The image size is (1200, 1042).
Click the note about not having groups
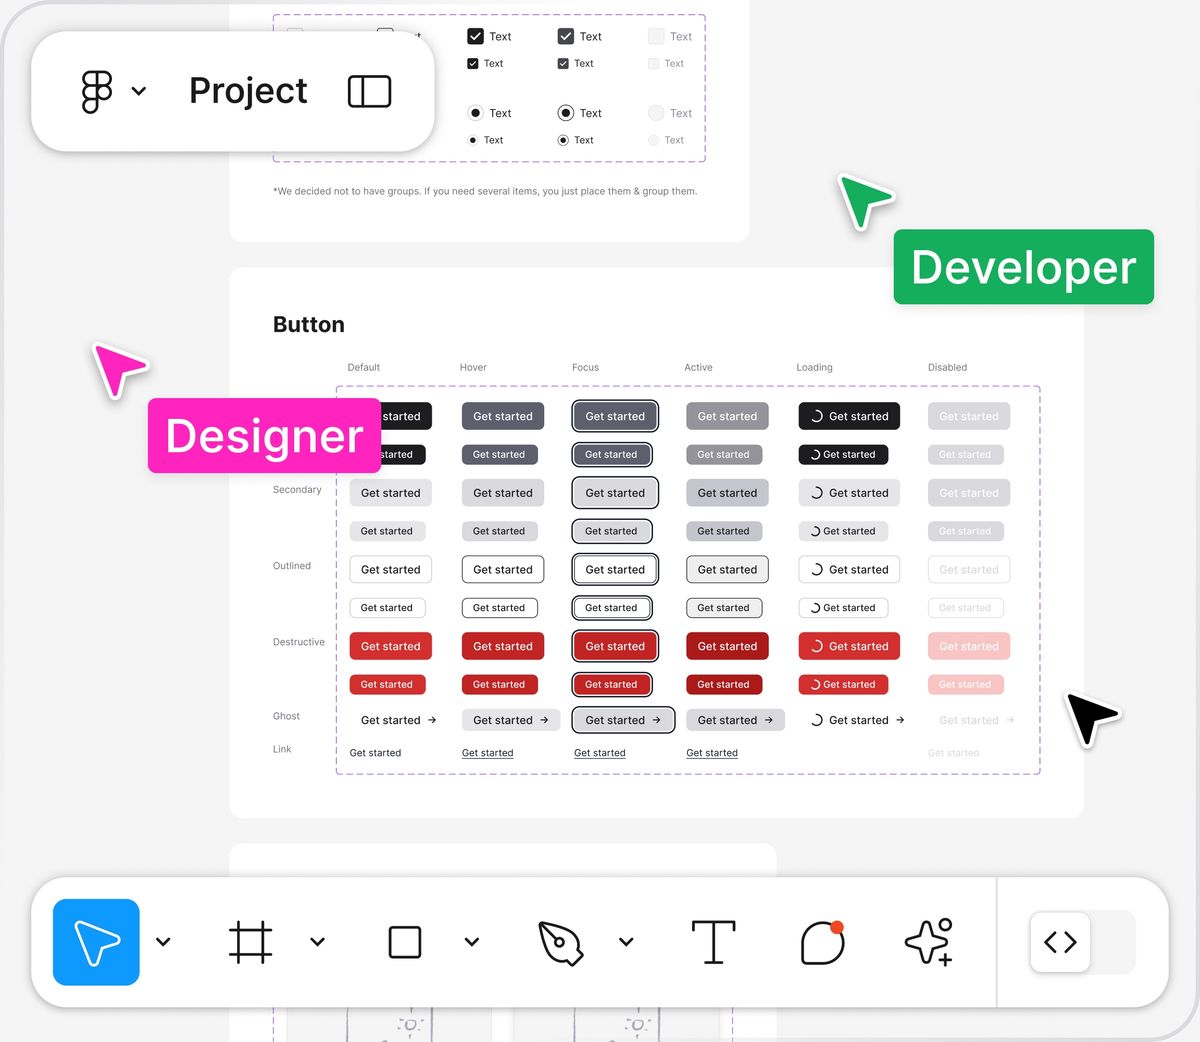(485, 191)
